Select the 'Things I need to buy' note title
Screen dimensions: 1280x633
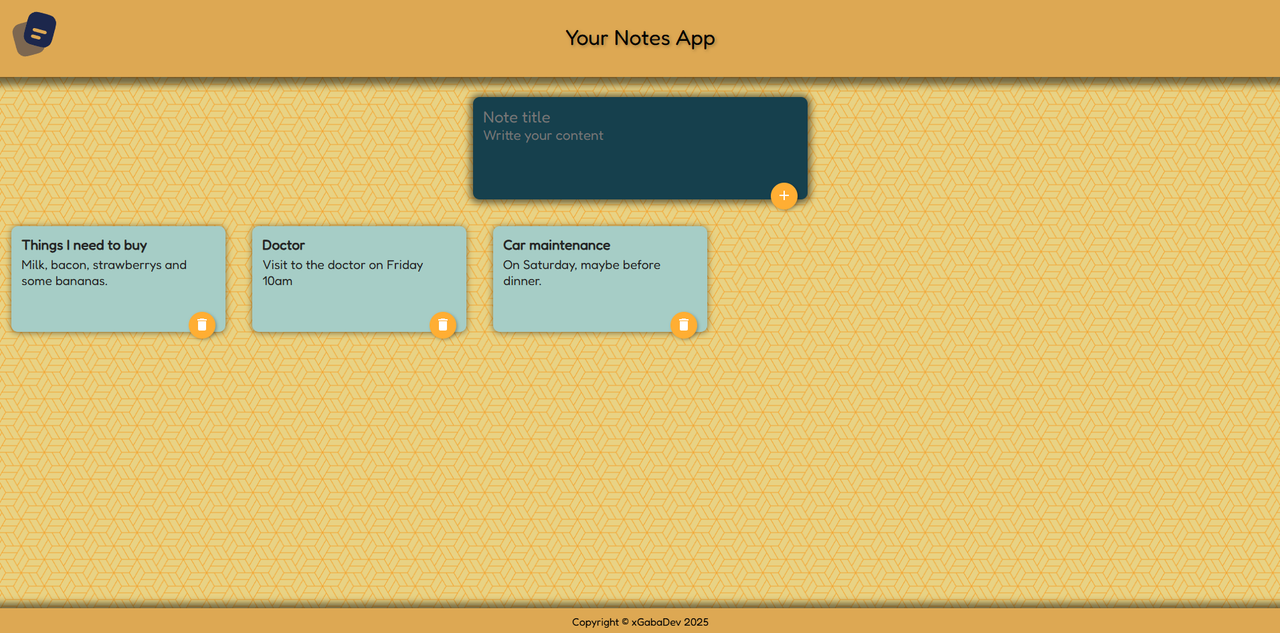coord(84,245)
